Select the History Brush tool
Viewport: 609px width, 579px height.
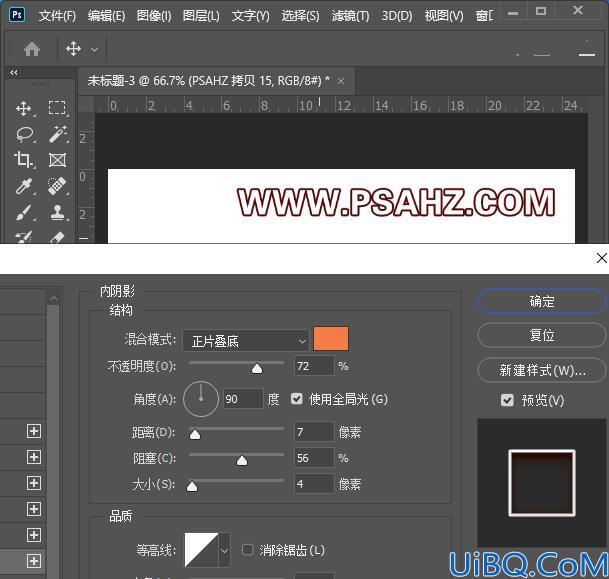(x=23, y=237)
